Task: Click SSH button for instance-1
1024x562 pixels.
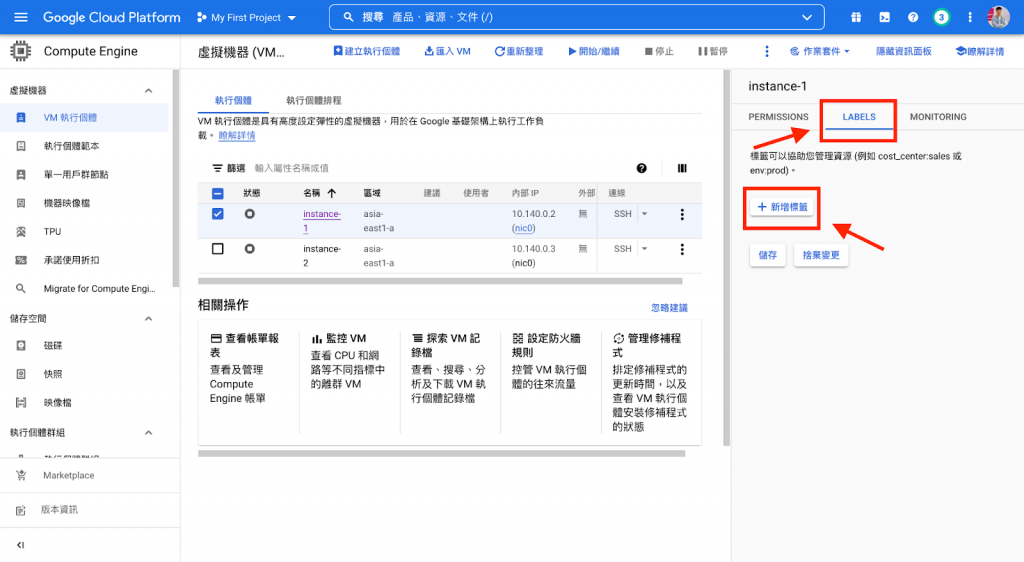Action: [622, 214]
